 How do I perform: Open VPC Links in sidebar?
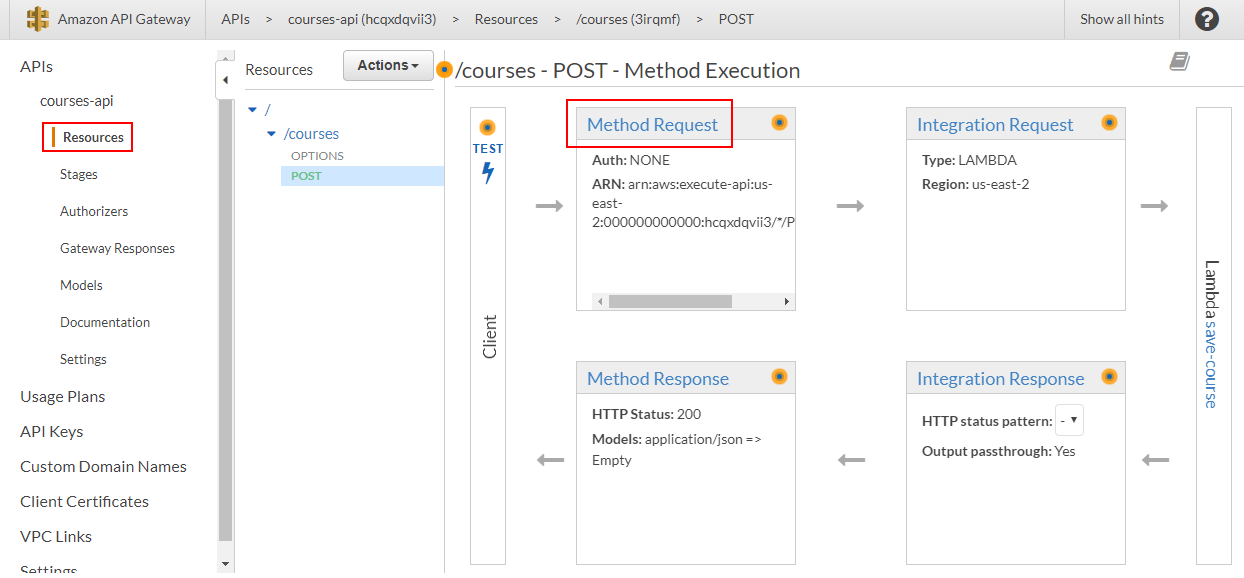pos(56,536)
